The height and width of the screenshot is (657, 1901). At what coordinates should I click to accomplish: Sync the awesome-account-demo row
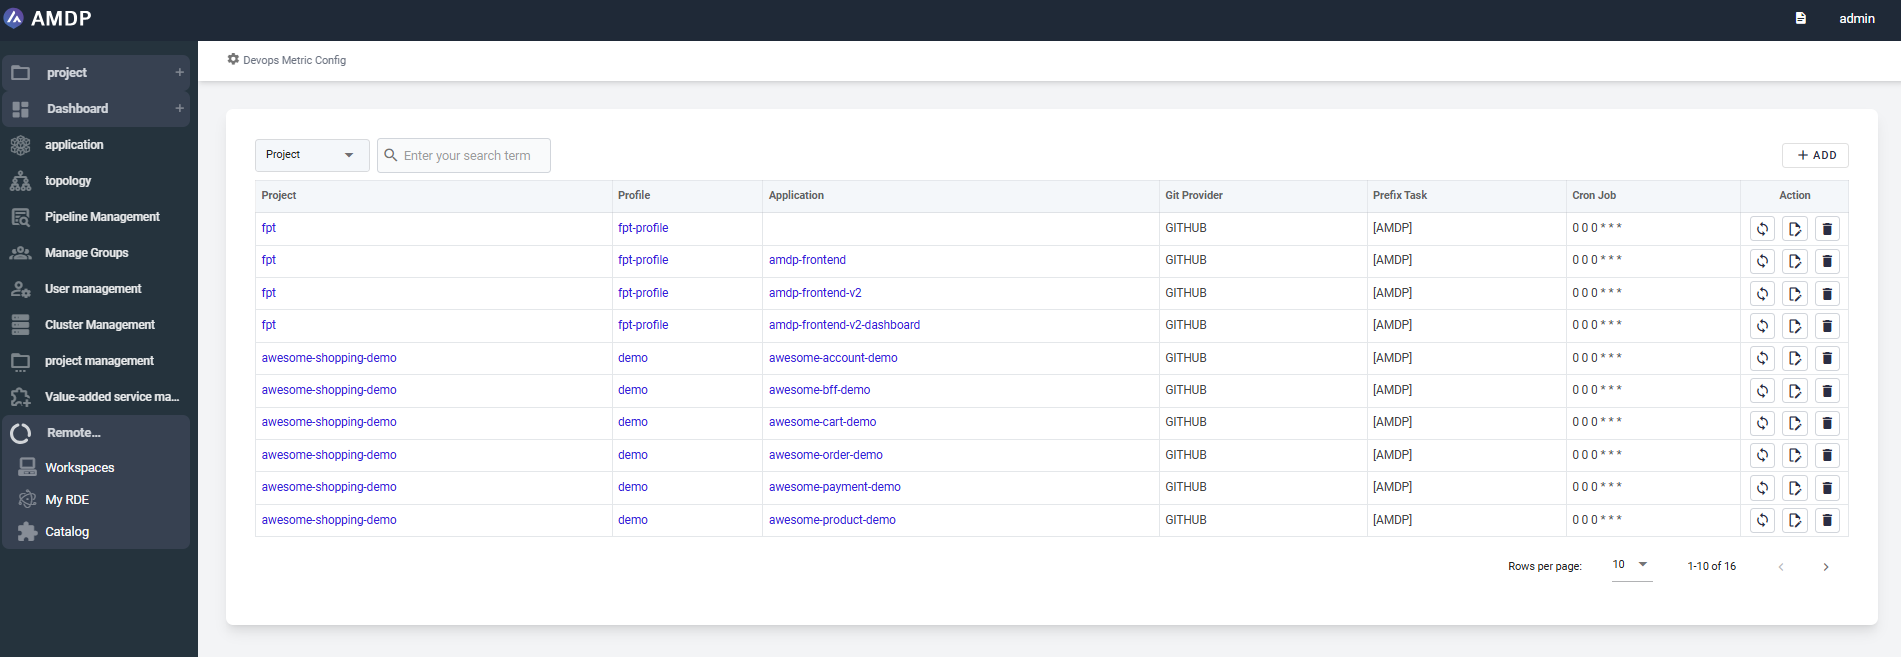click(x=1762, y=358)
